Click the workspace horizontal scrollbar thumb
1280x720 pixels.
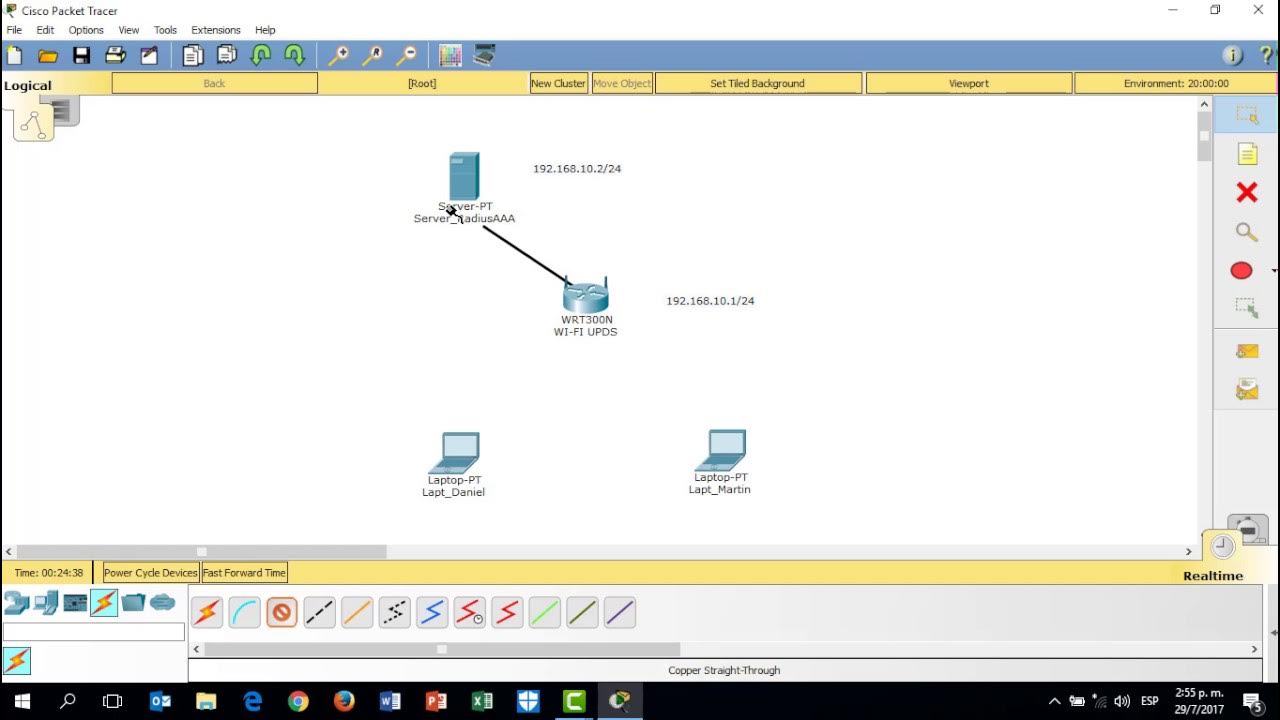202,551
